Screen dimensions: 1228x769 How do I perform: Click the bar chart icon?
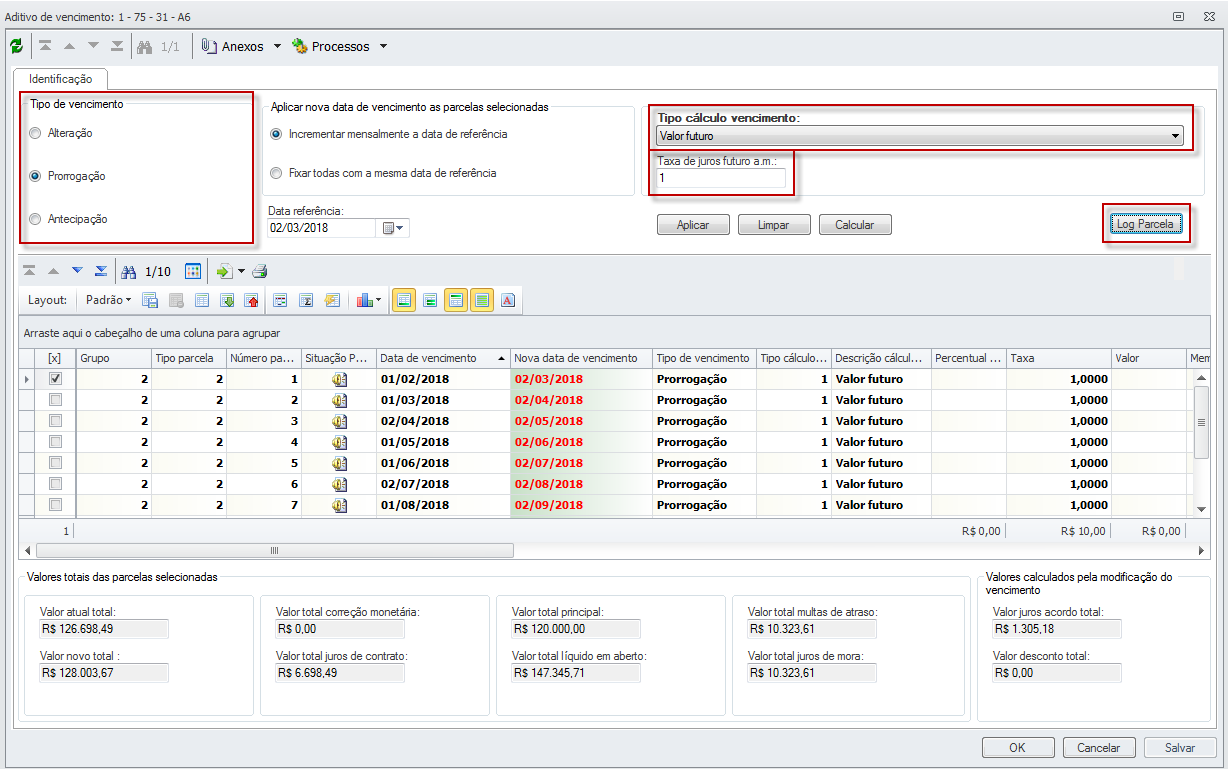tap(364, 300)
